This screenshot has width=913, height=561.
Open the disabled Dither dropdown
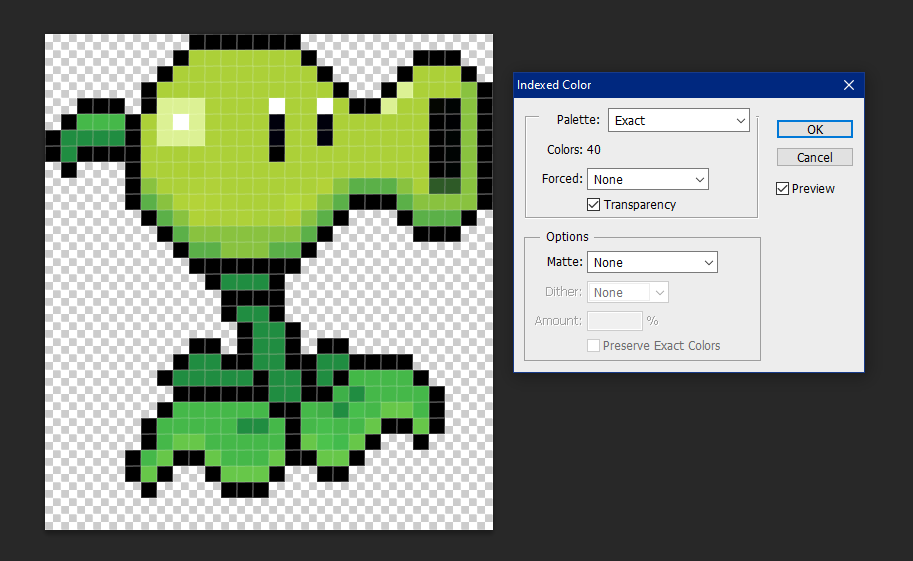[x=628, y=292]
